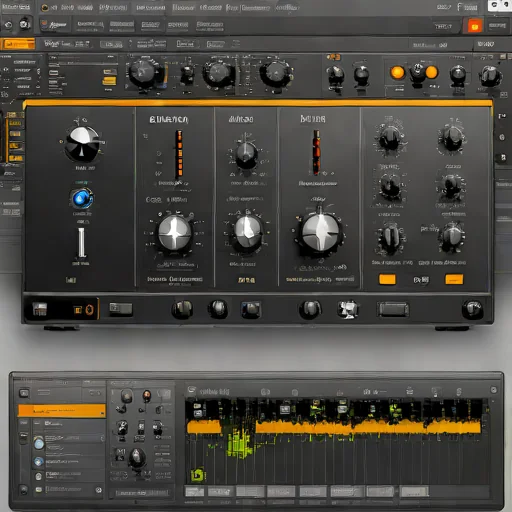Toggle the left orange round button in top rack

coord(397,72)
